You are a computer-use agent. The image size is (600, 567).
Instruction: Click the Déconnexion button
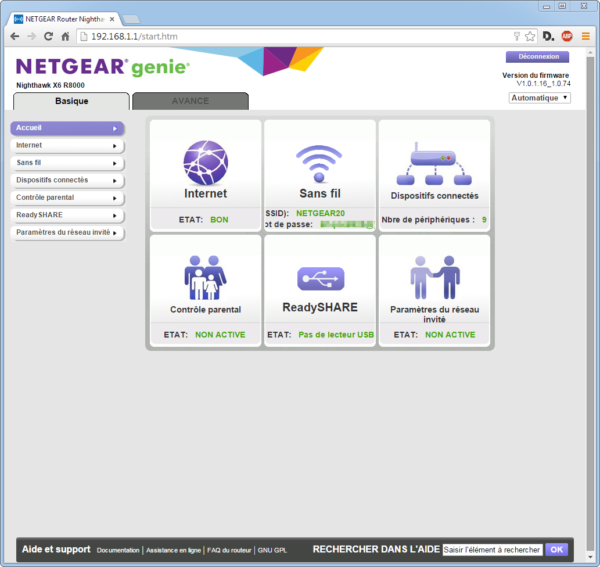point(538,57)
